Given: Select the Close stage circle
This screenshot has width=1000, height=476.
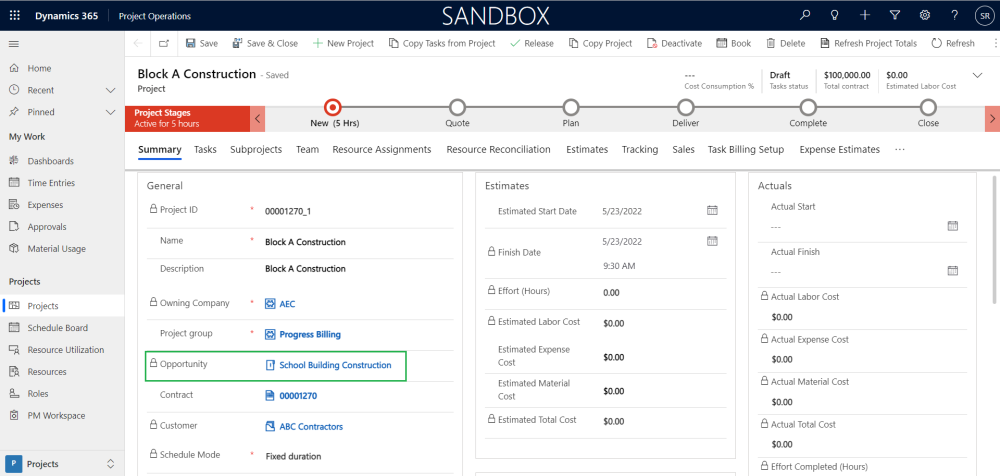Looking at the screenshot, I should coord(929,107).
